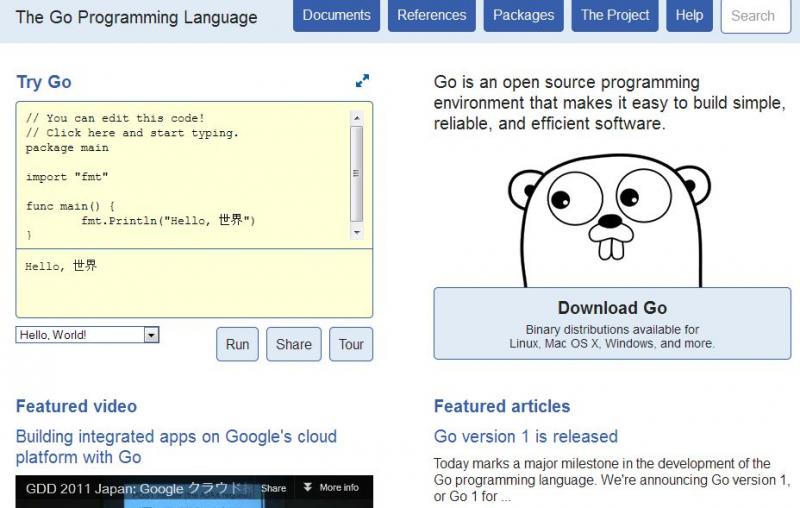The height and width of the screenshot is (508, 800).
Task: Open the Go version 1 is released article
Action: [526, 437]
